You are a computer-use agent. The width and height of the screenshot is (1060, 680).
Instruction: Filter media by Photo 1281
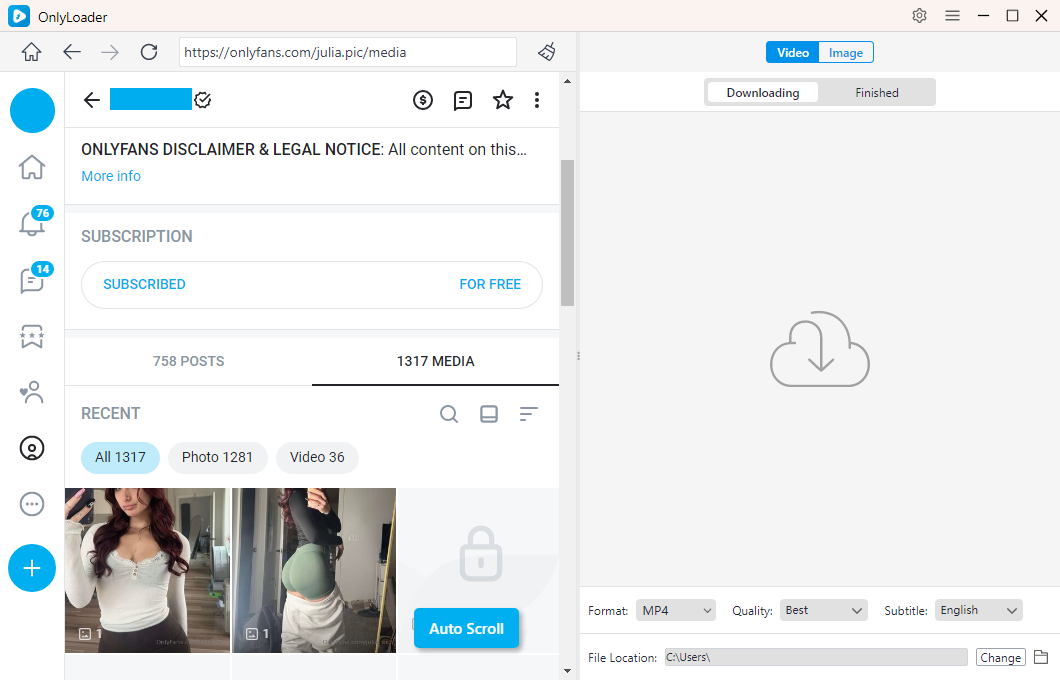pos(217,457)
